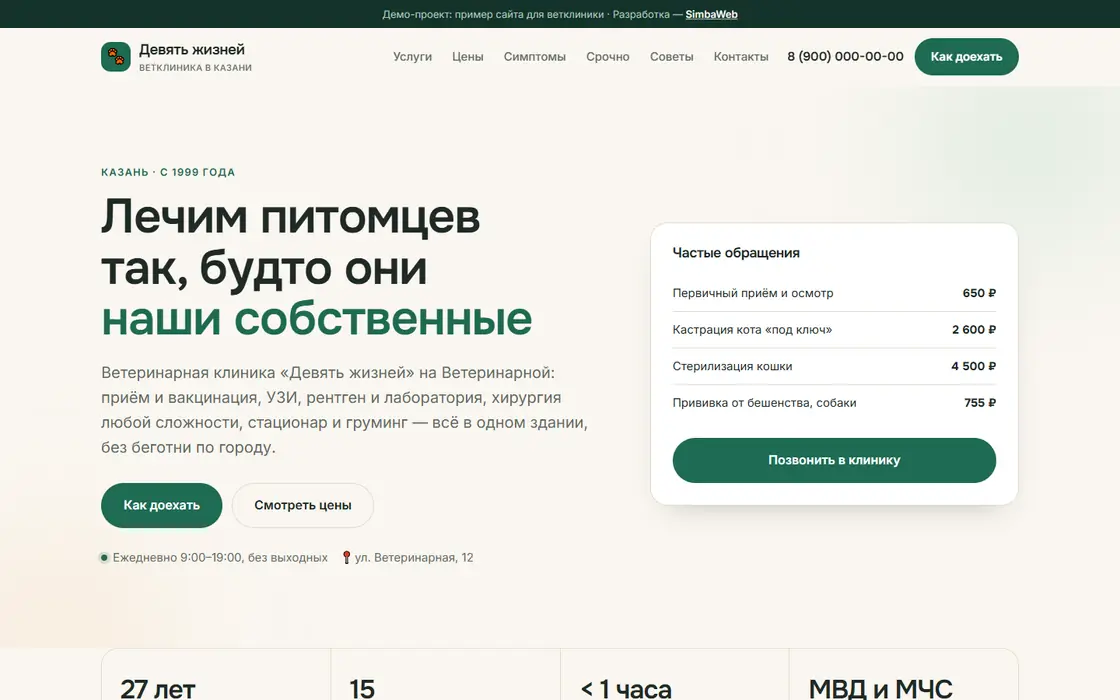Screen dimensions: 1120x700
Task: Open the Услуги menu item
Action: pos(412,56)
